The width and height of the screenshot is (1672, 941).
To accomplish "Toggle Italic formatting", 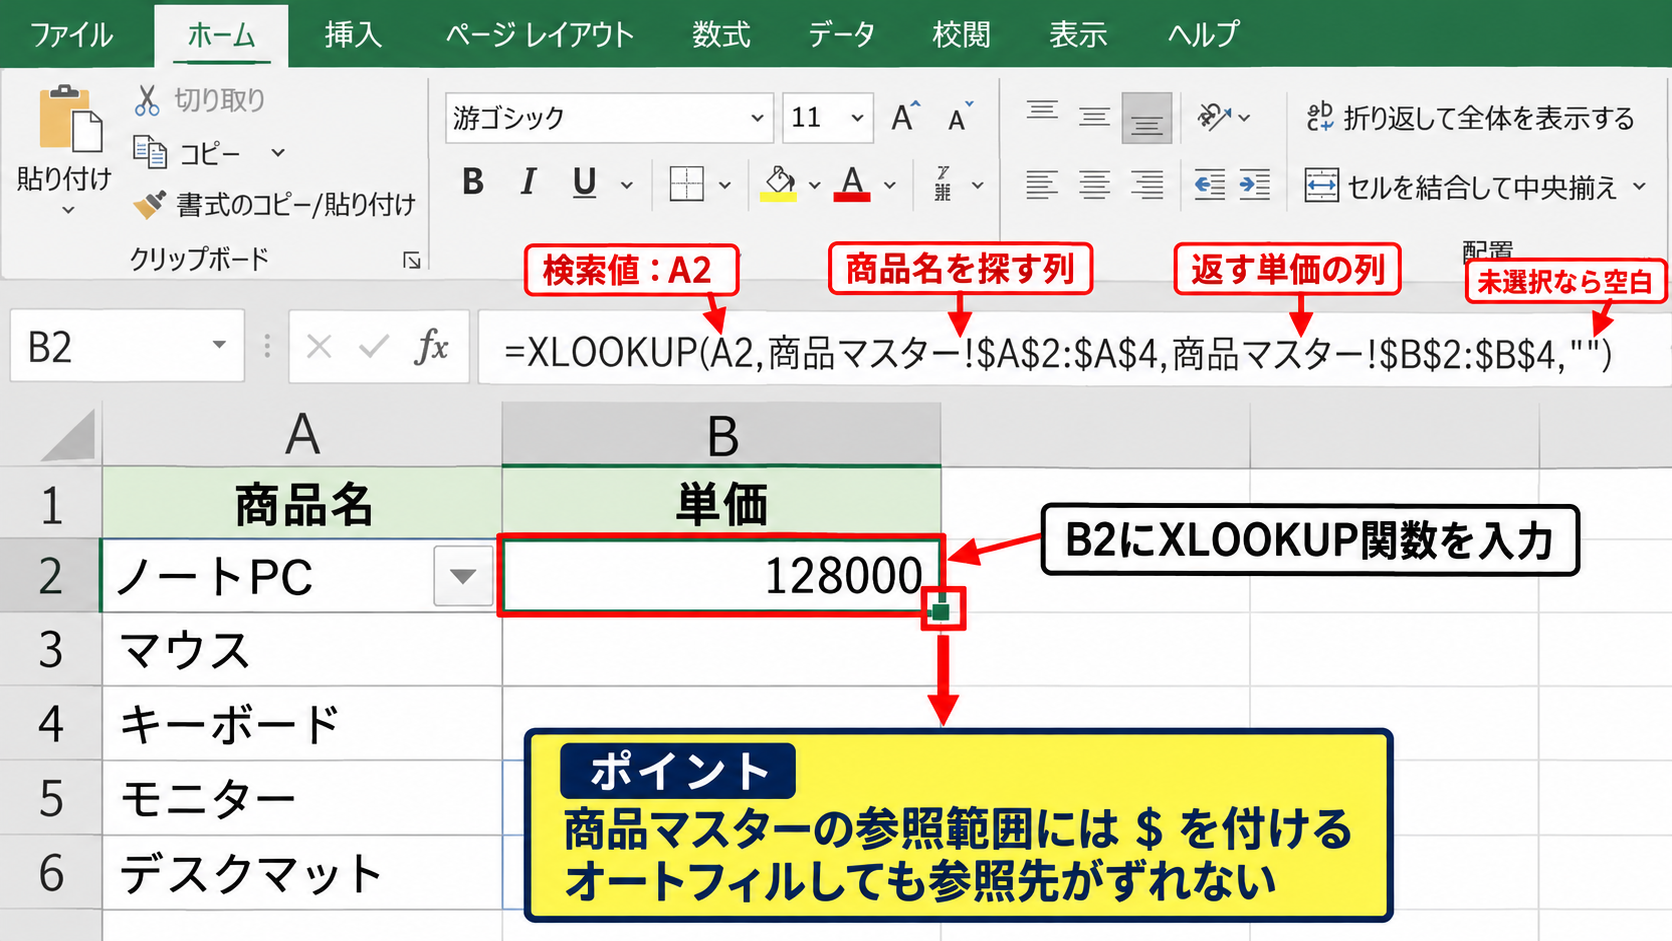I will (528, 183).
